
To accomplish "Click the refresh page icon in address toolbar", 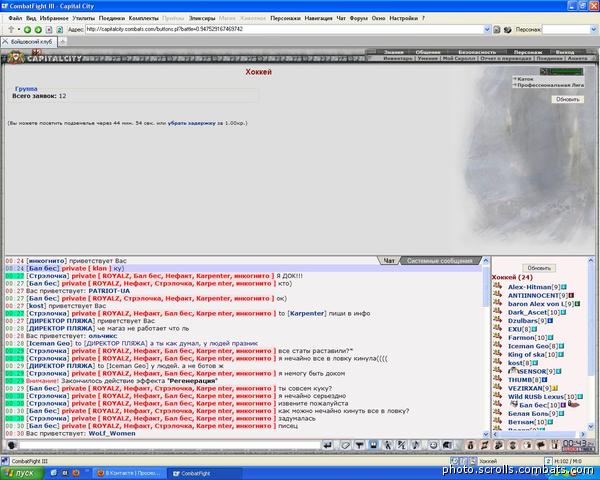I will 60,29.
